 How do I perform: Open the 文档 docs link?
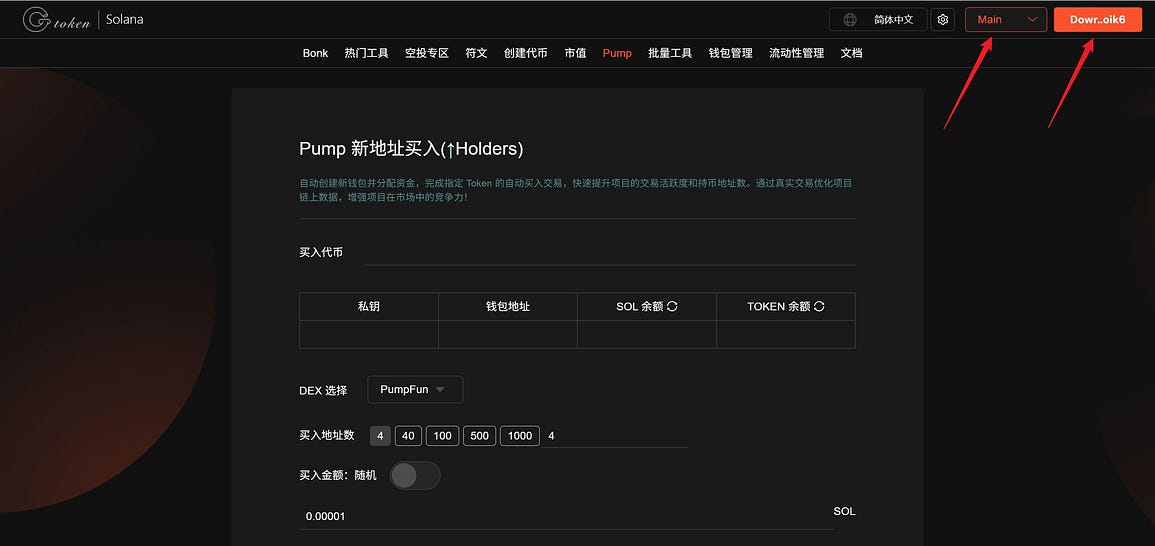852,53
